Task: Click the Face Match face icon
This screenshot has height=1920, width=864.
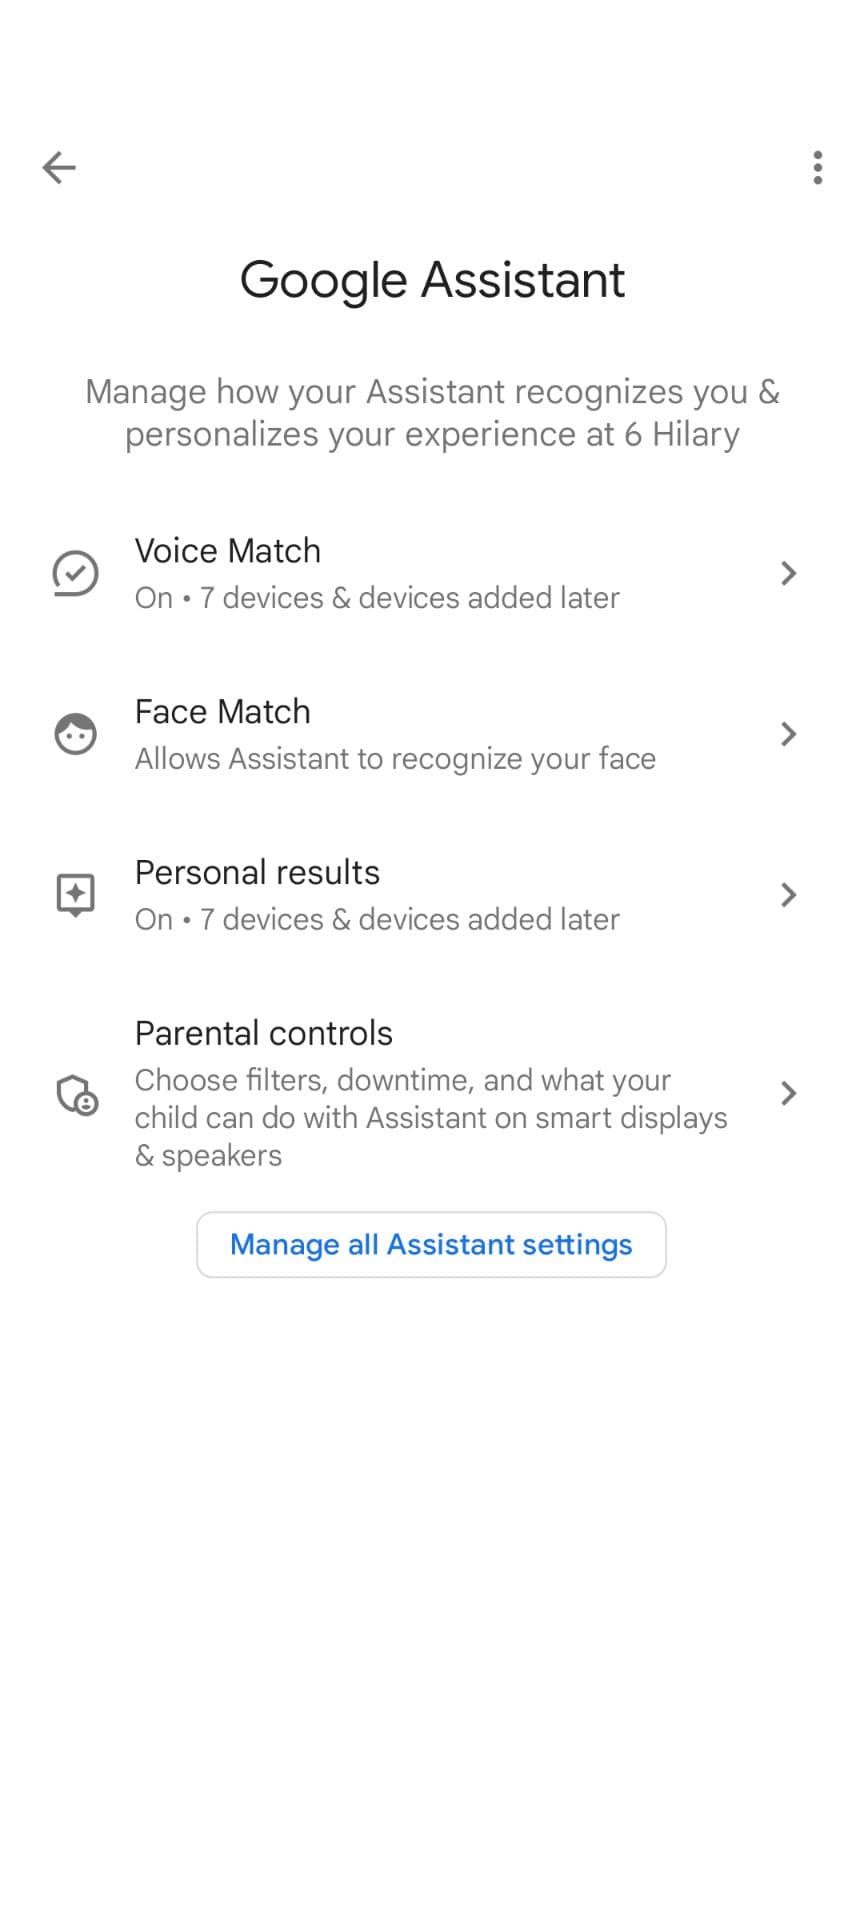Action: (75, 734)
